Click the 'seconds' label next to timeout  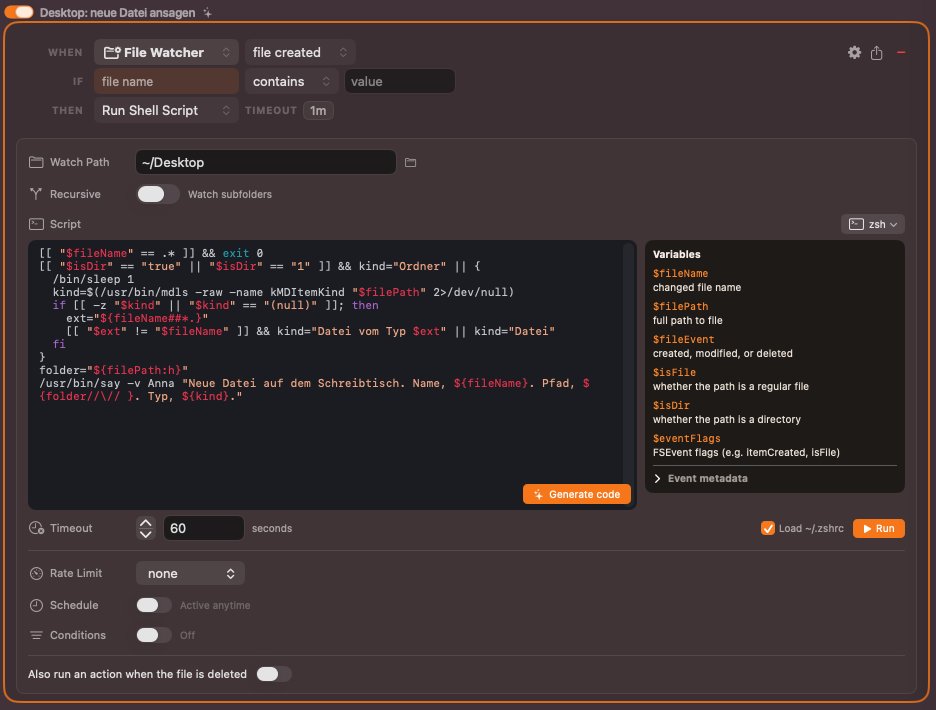coord(272,528)
